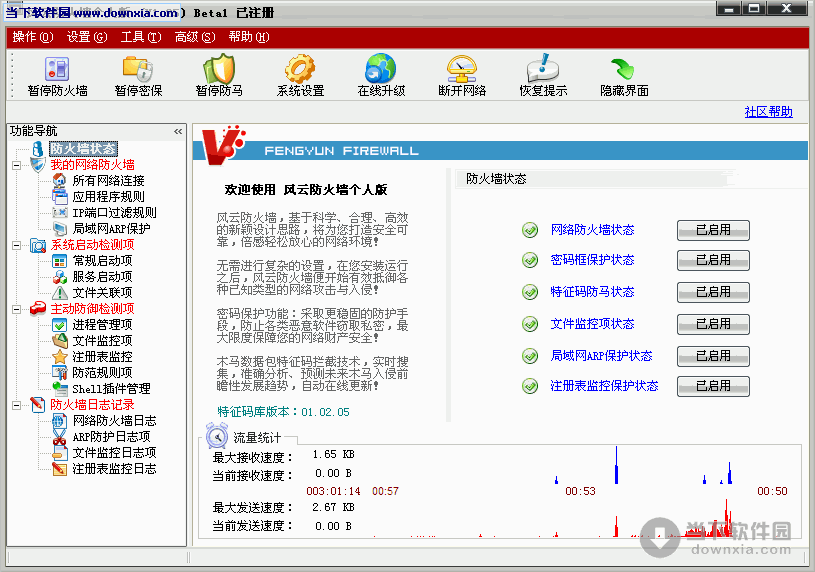Click green check icon beside 特征码防马状态
Viewport: 815px width, 572px height.
click(x=530, y=292)
